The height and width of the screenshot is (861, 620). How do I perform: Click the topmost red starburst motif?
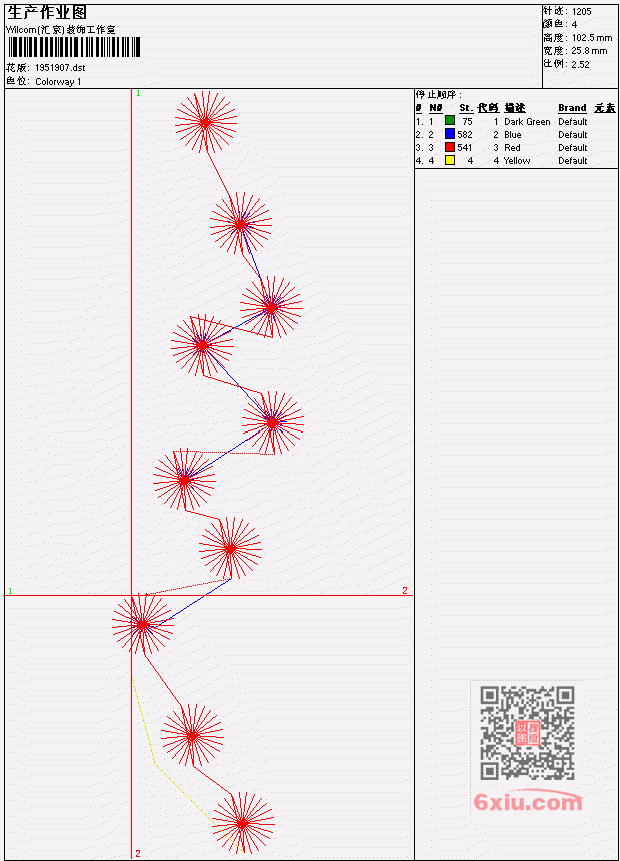206,122
